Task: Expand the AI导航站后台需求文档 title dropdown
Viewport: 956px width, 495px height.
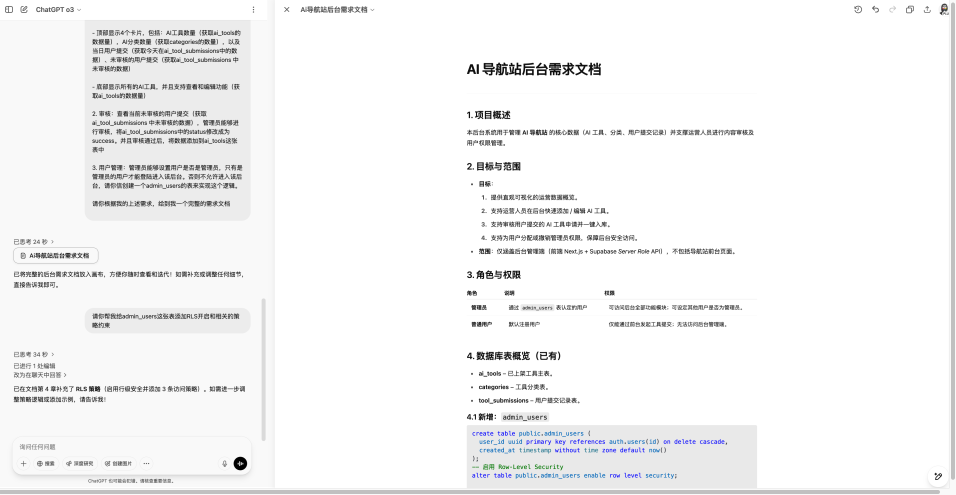Action: click(338, 9)
